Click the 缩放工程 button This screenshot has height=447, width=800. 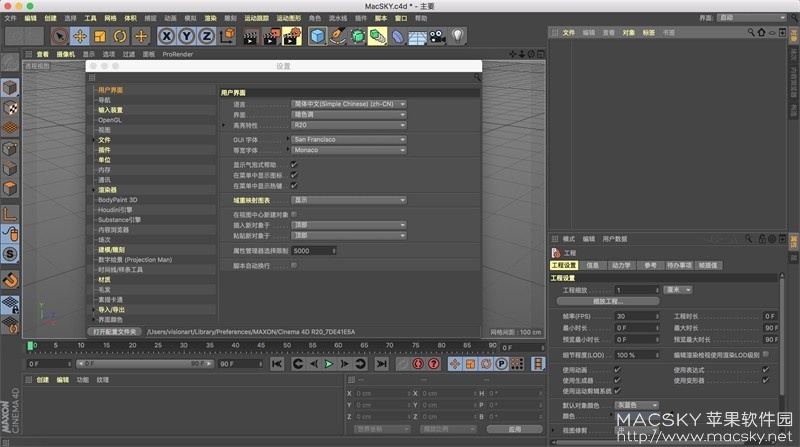pyautogui.click(x=608, y=301)
